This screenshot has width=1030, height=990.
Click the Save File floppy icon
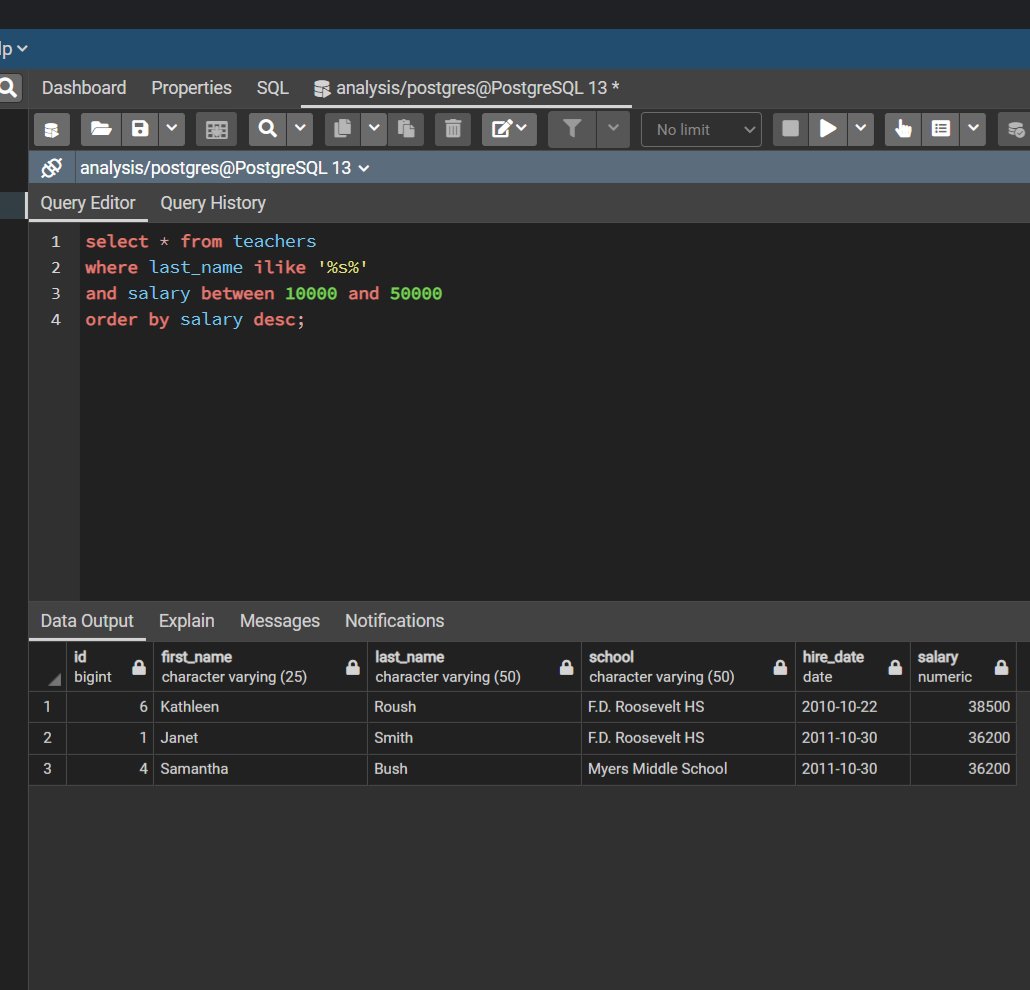tap(140, 129)
